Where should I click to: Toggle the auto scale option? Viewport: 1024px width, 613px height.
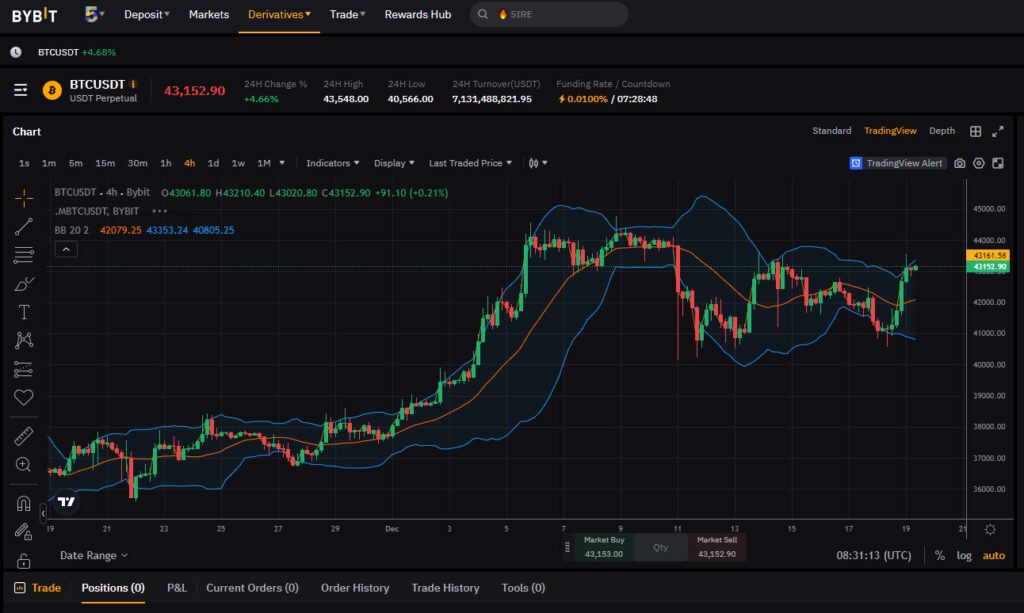click(x=994, y=556)
